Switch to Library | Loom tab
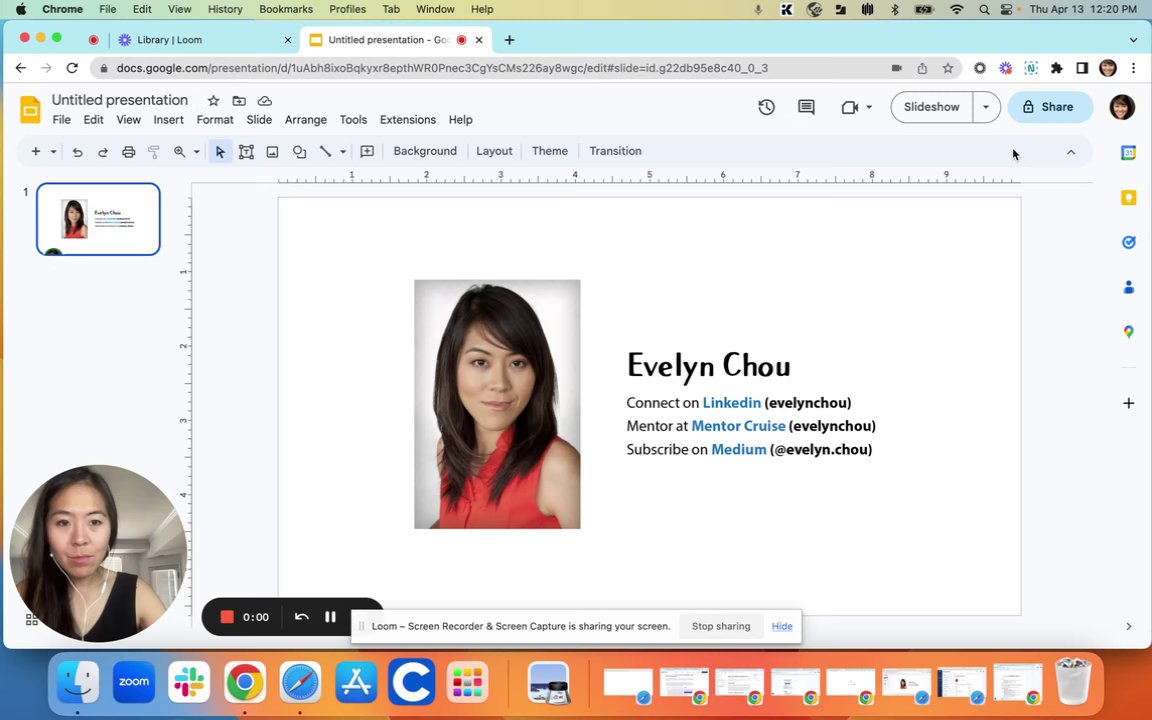Image resolution: width=1152 pixels, height=720 pixels. [x=204, y=40]
